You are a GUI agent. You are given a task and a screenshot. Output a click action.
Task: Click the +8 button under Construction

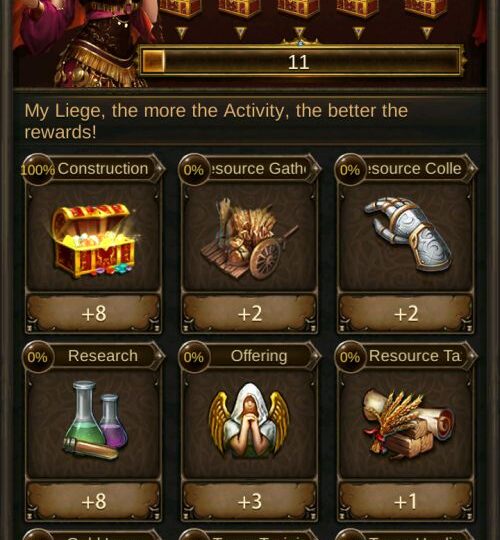click(94, 314)
